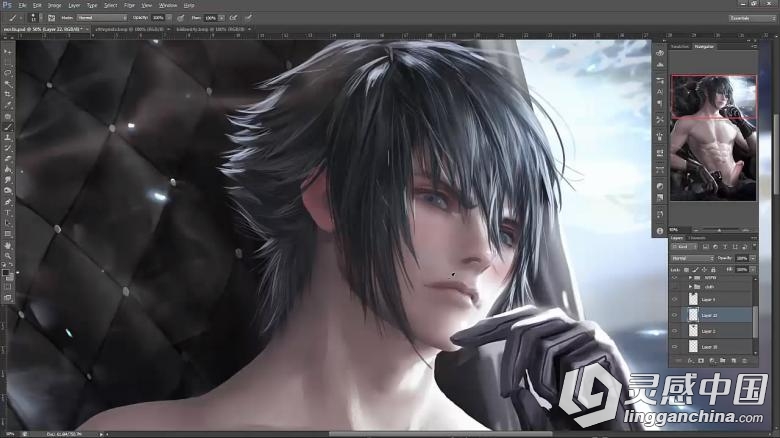Delete layer with trash icon

[x=744, y=361]
